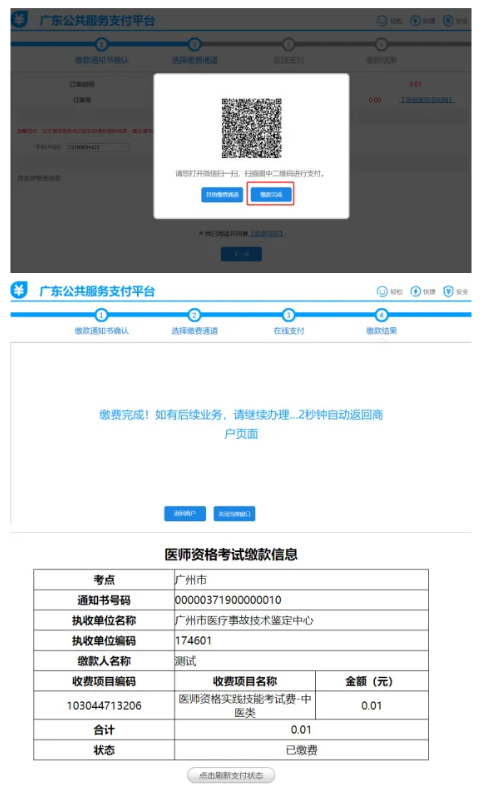Click step 1 circle above 缴款通知书确认
The width and height of the screenshot is (499, 786).
click(101, 315)
